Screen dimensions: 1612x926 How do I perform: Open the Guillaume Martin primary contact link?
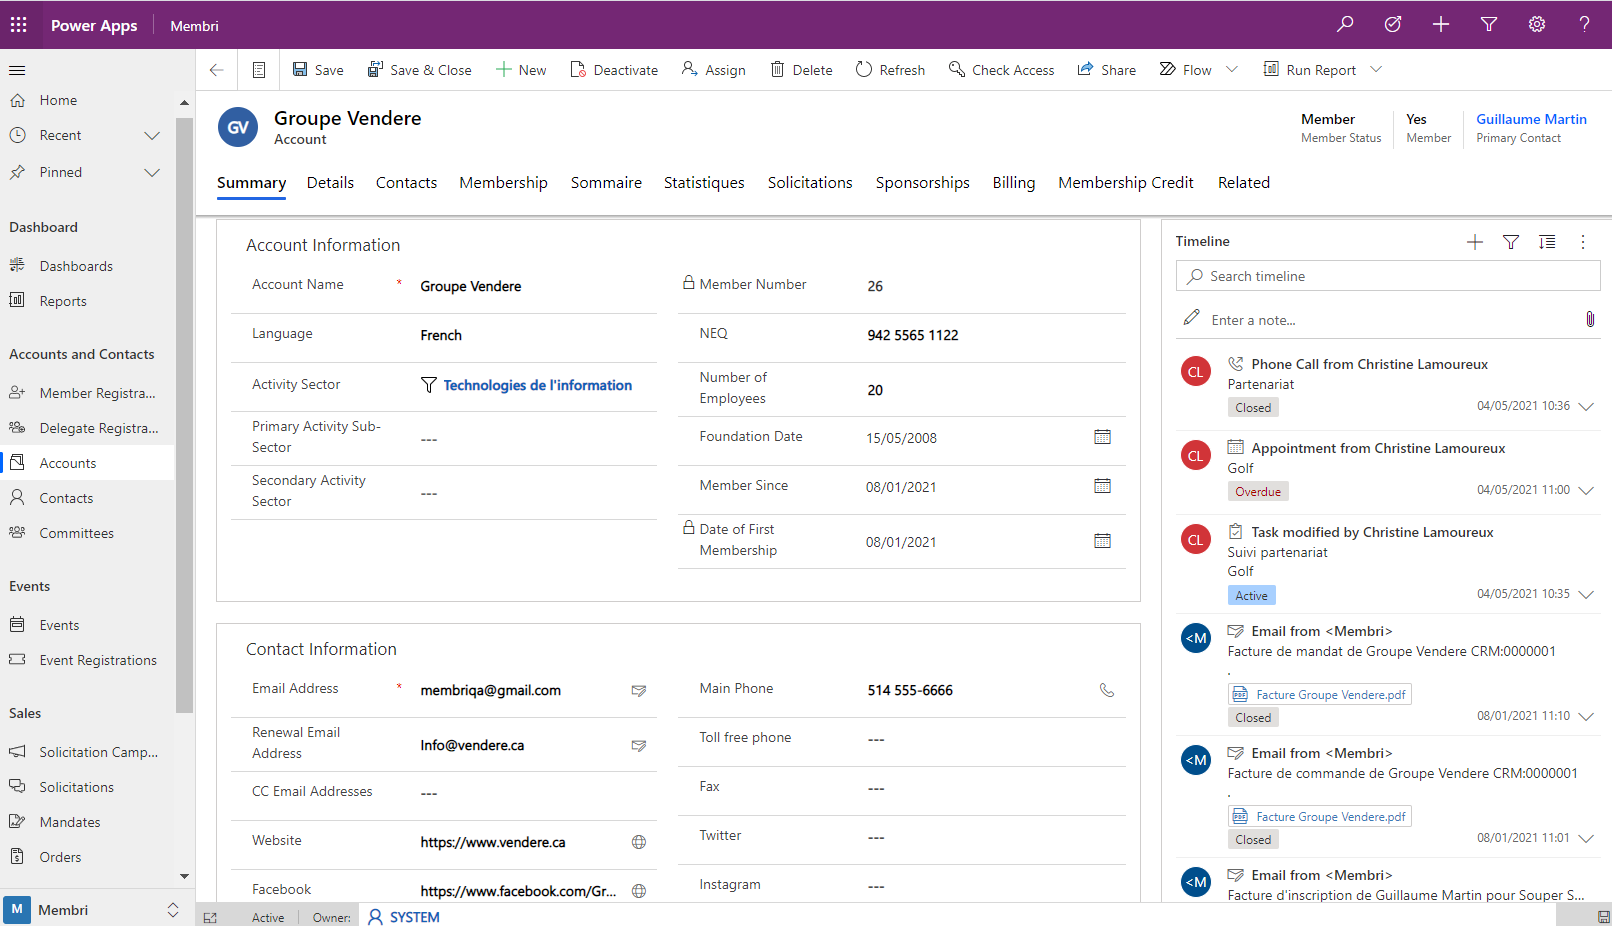pos(1531,119)
